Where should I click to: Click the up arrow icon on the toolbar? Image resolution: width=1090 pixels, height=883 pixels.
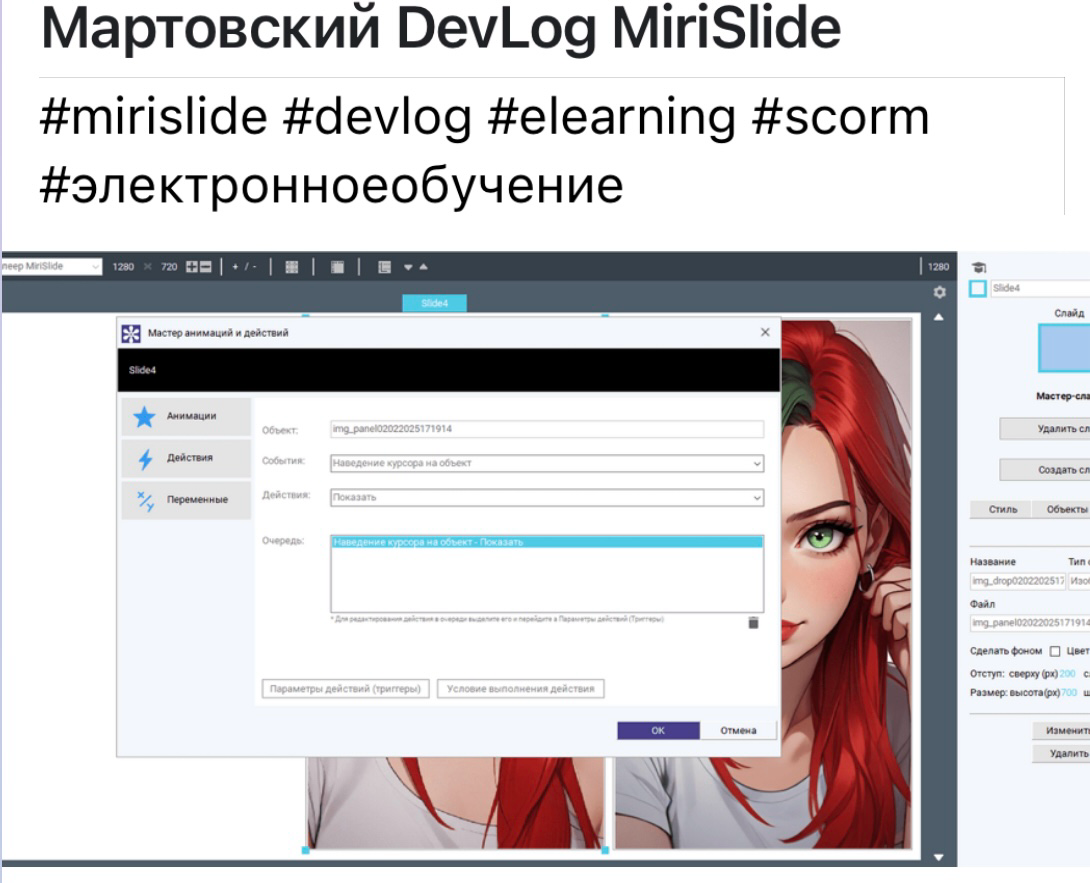[424, 266]
